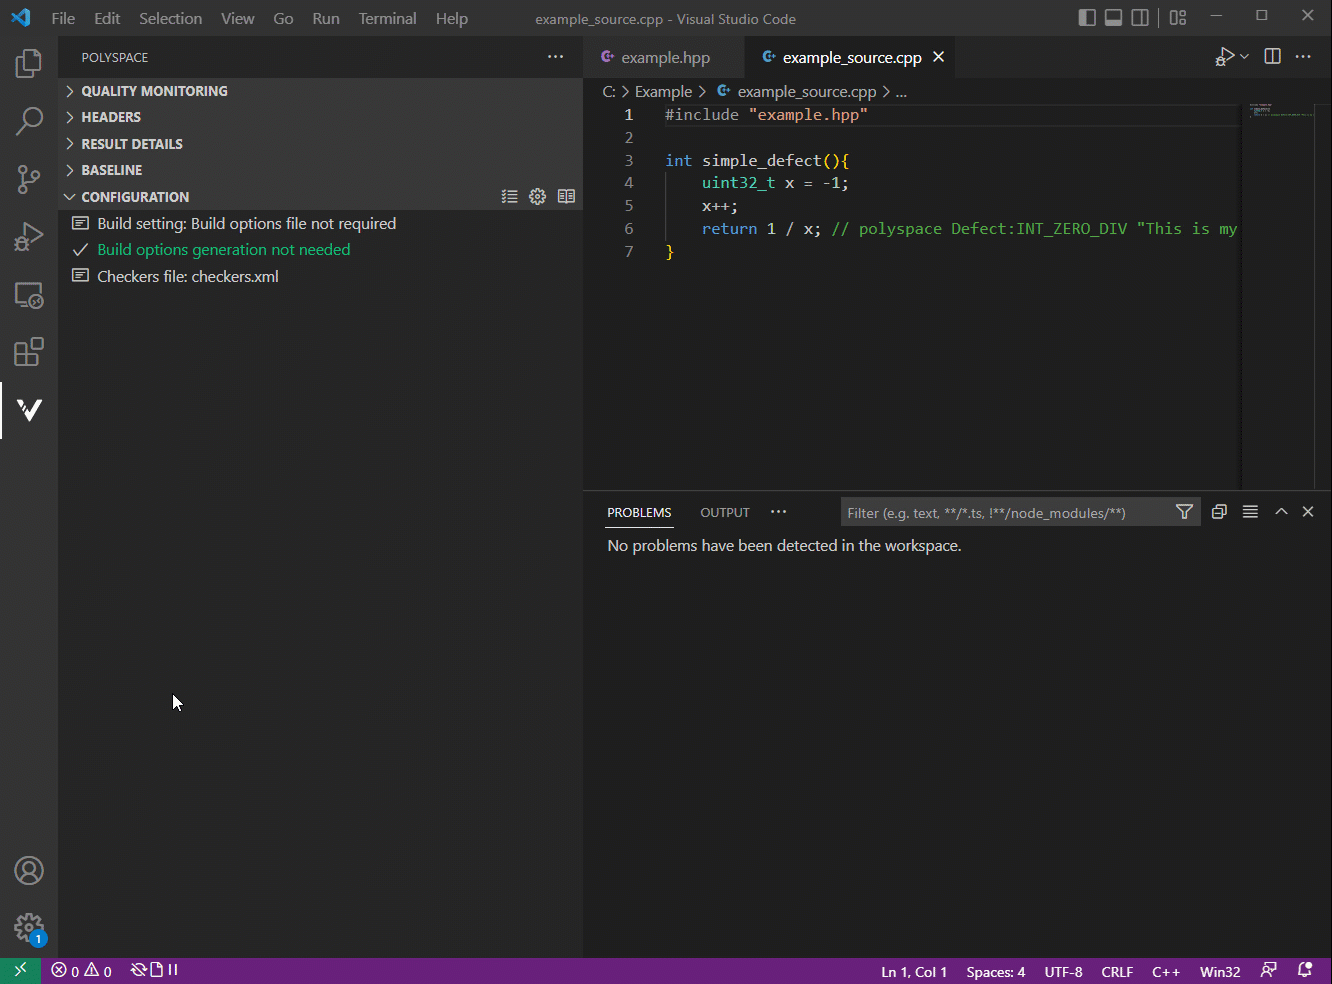Image resolution: width=1332 pixels, height=984 pixels.
Task: Open the Polyspace extension in the activity bar
Action: (x=29, y=410)
